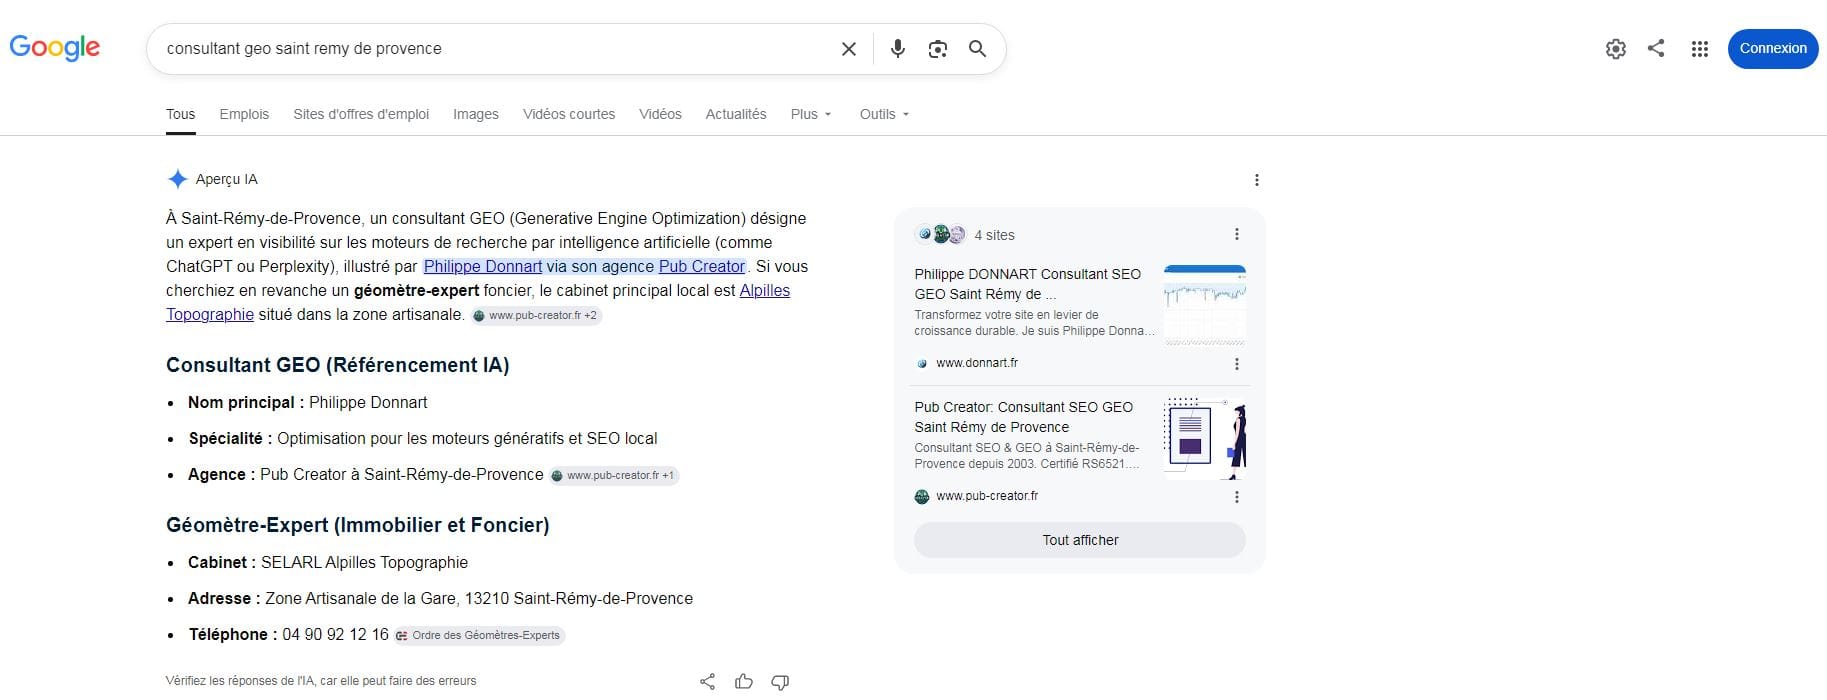Open Aperçu IA three-dot options menu

[x=1257, y=180]
